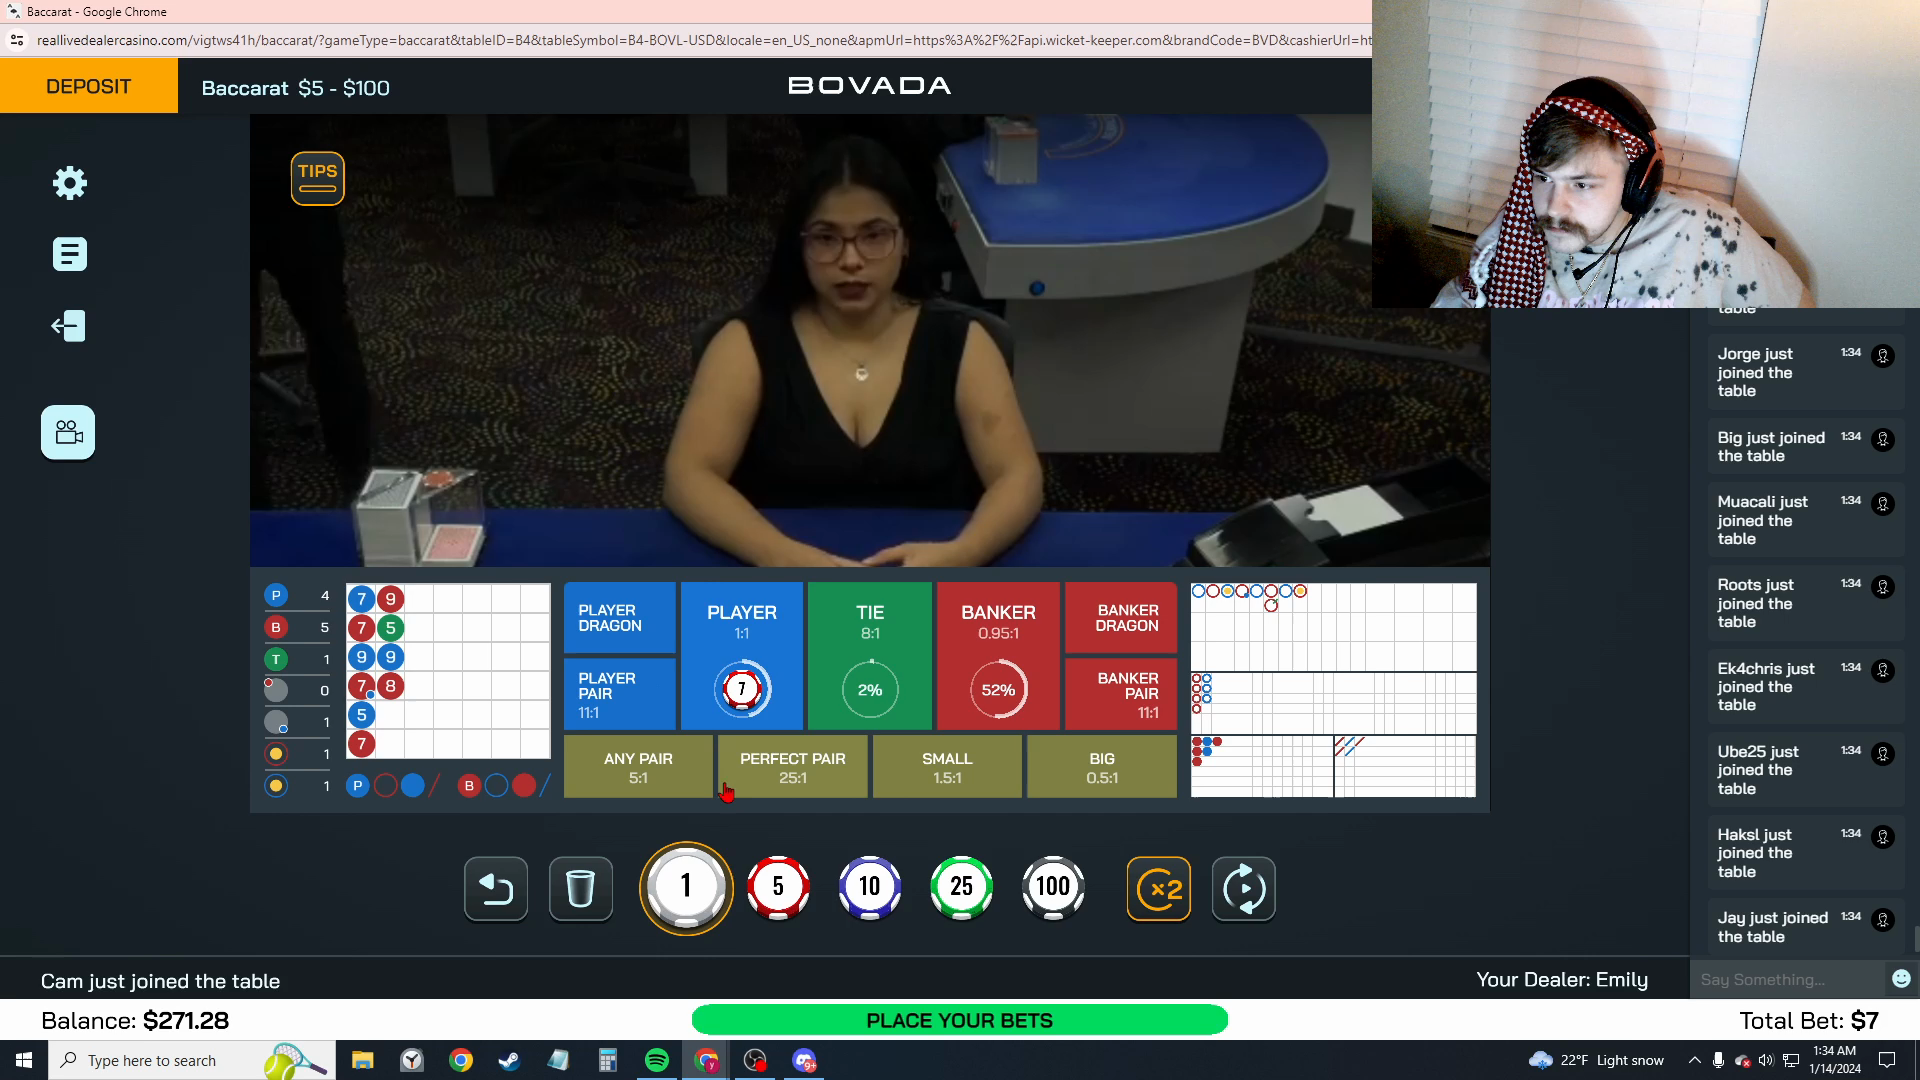Viewport: 1920px width, 1080px height.
Task: Click the Windows Start button
Action: tap(24, 1060)
